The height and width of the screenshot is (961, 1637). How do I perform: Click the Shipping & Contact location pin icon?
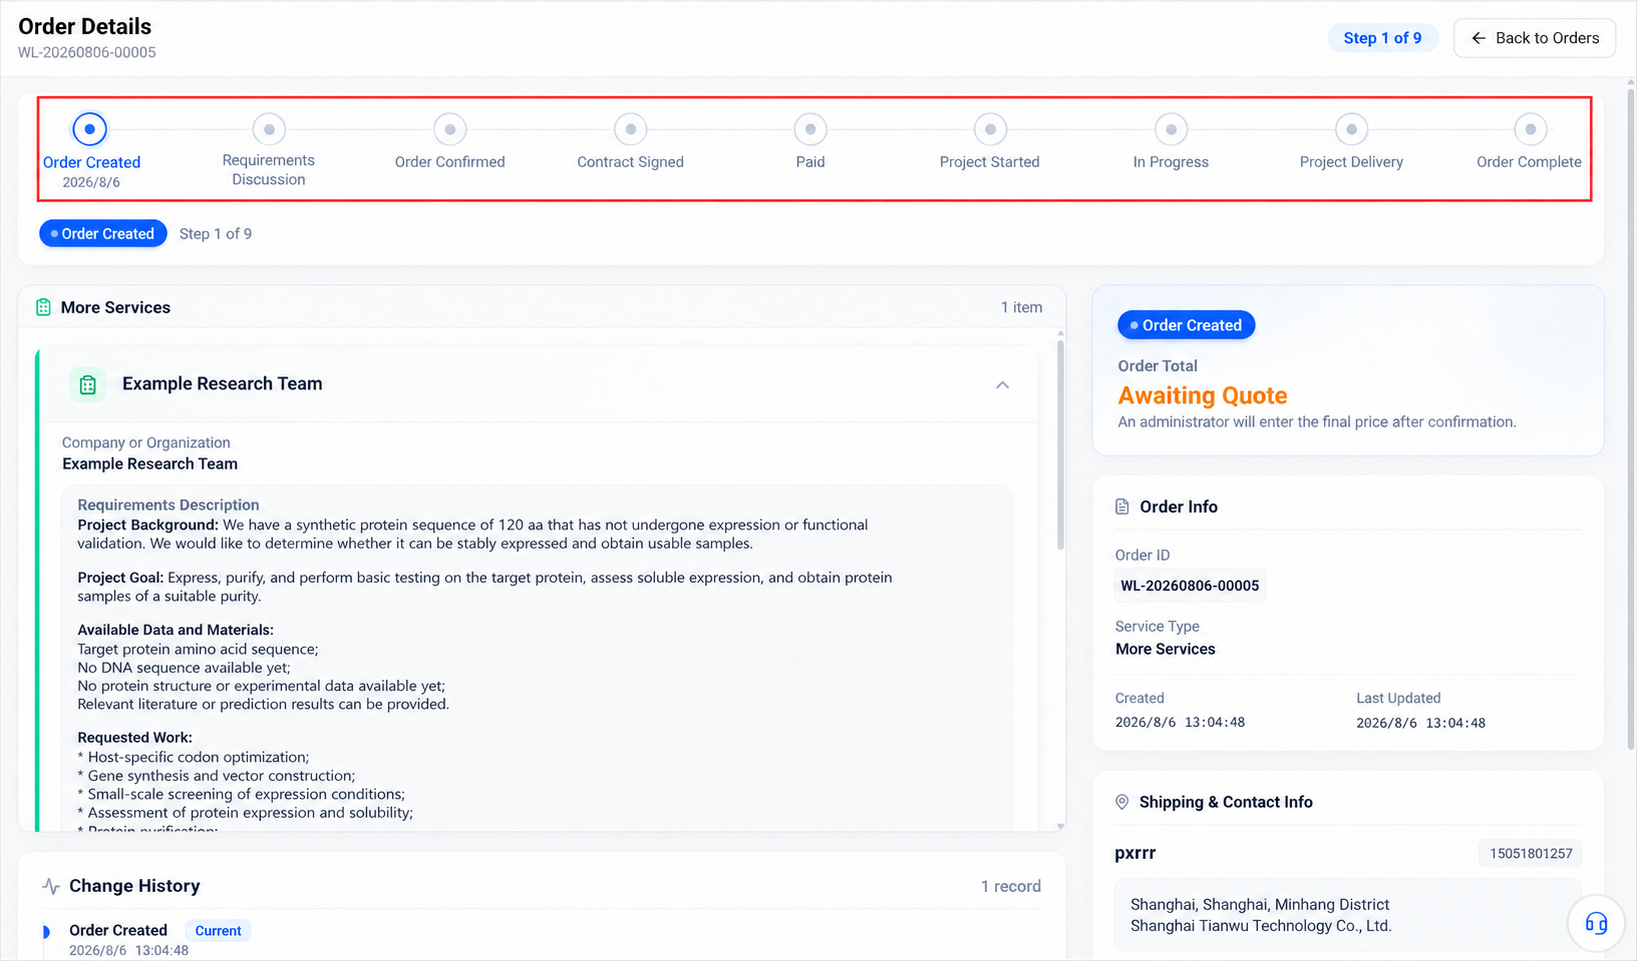pyautogui.click(x=1122, y=802)
